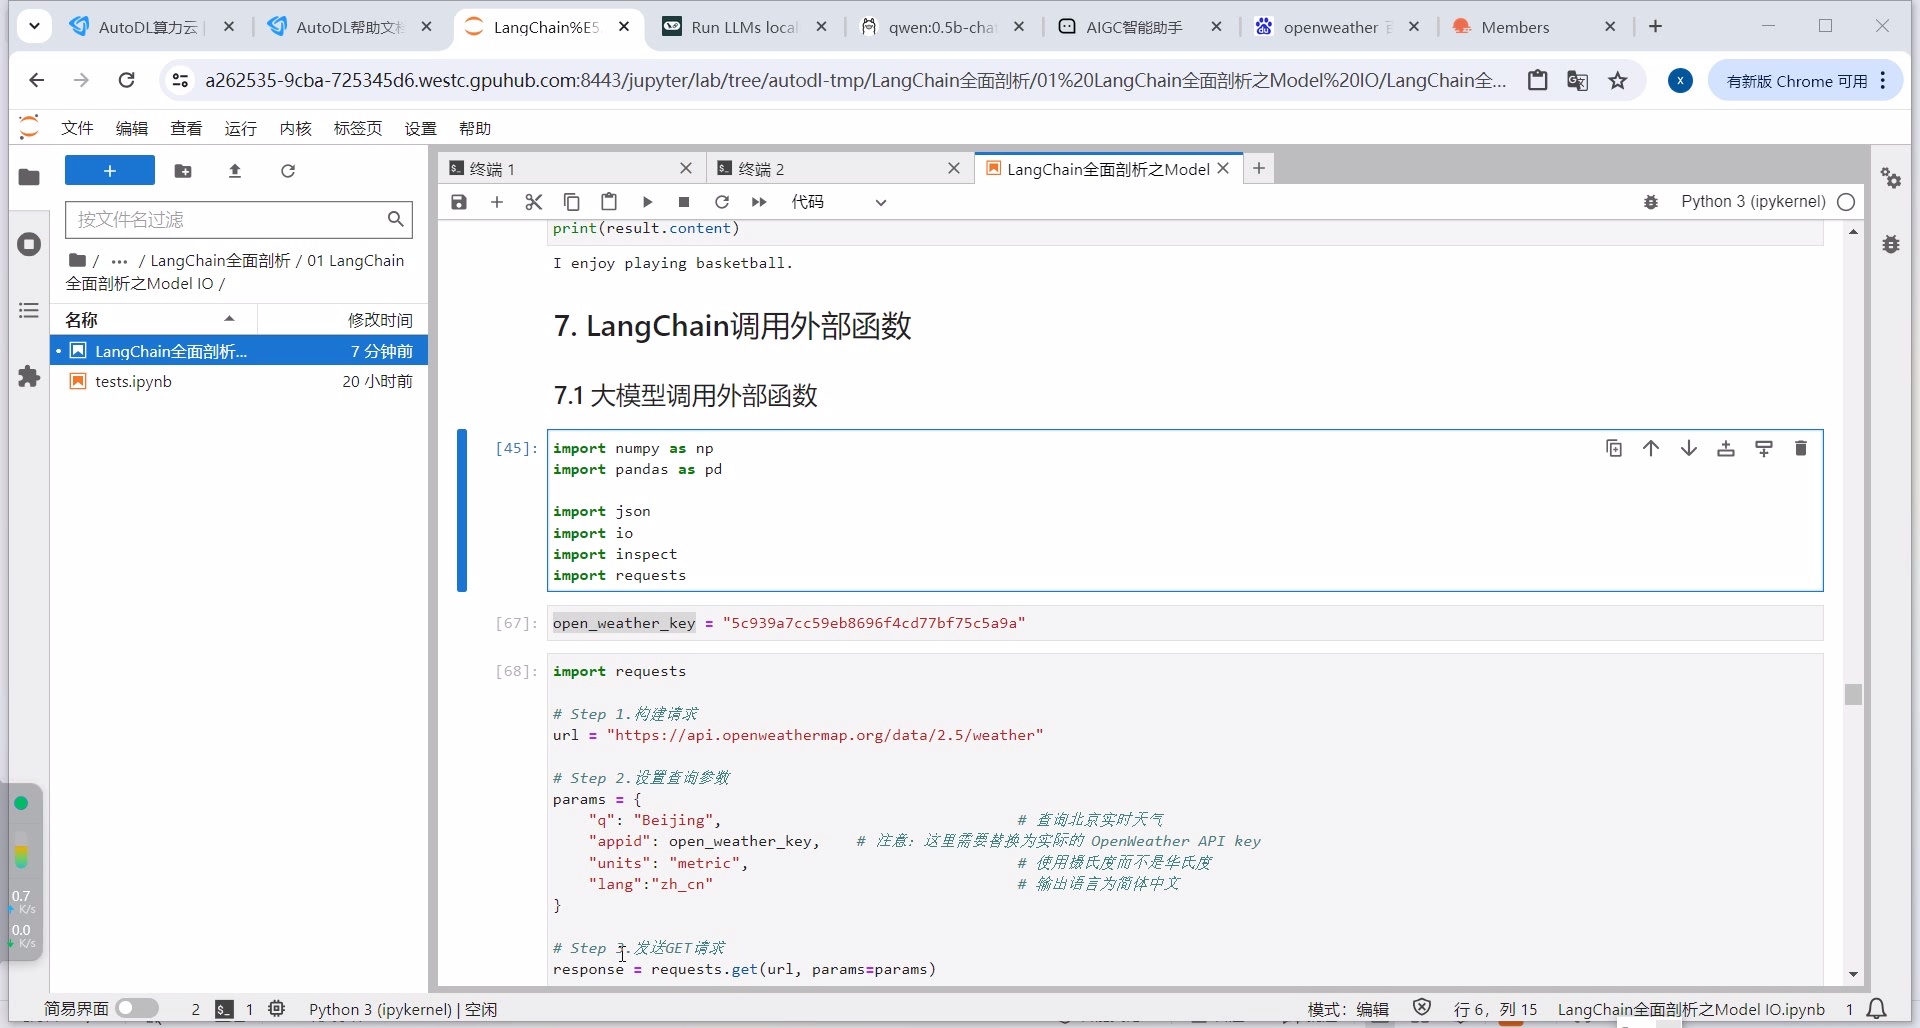Click the blue new launcher plus button
1920x1028 pixels.
click(x=110, y=171)
